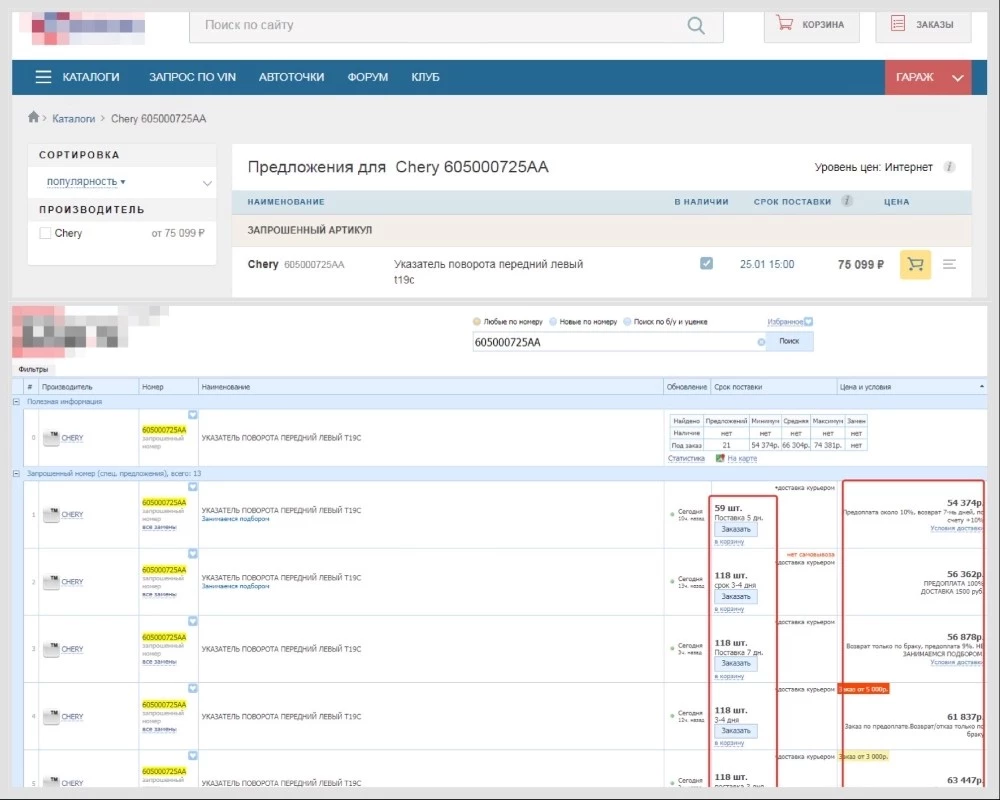
Task: Click the Поиск по сайту input field
Action: tap(440, 25)
